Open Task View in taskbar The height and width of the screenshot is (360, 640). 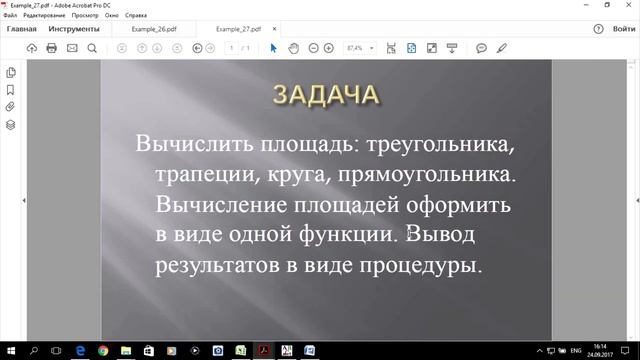[x=56, y=351]
